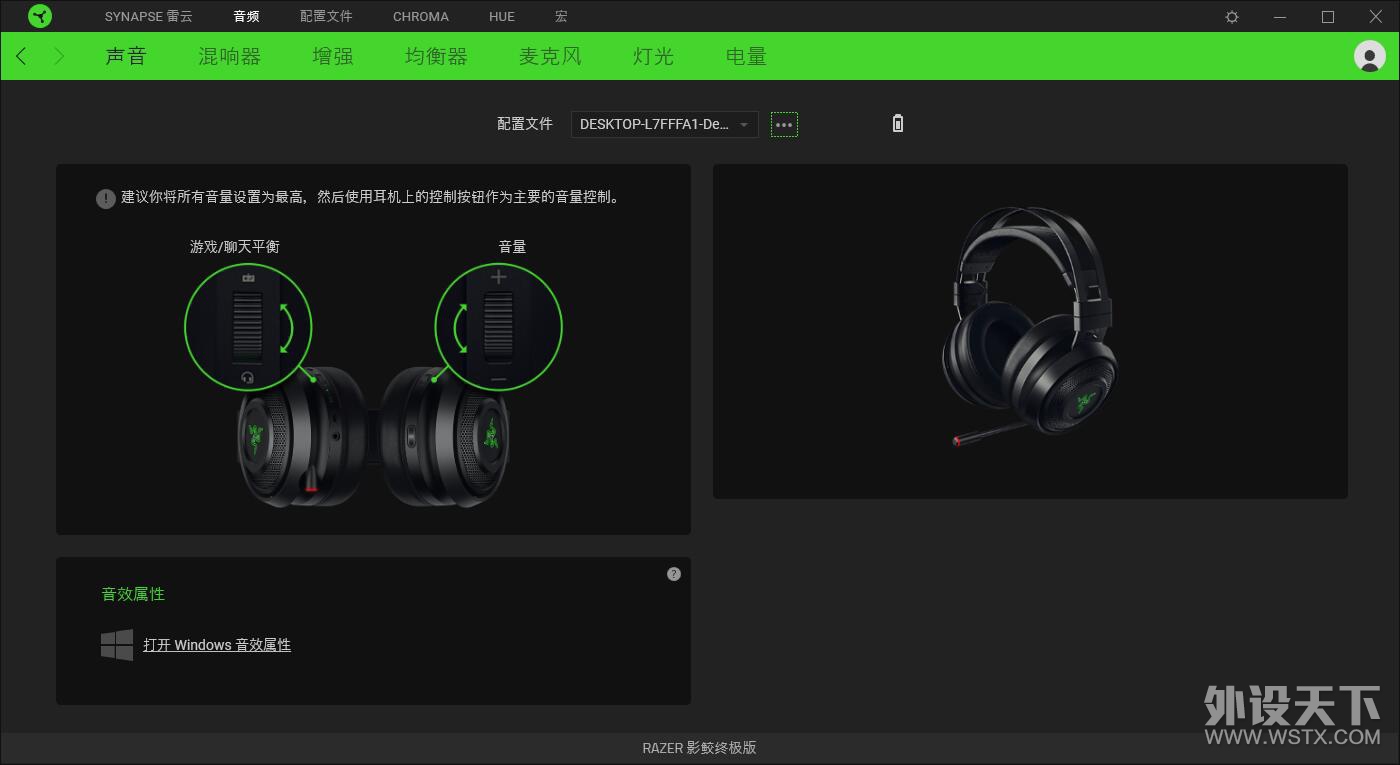Image resolution: width=1400 pixels, height=765 pixels.
Task: Open the CHROMA menu
Action: click(x=421, y=17)
